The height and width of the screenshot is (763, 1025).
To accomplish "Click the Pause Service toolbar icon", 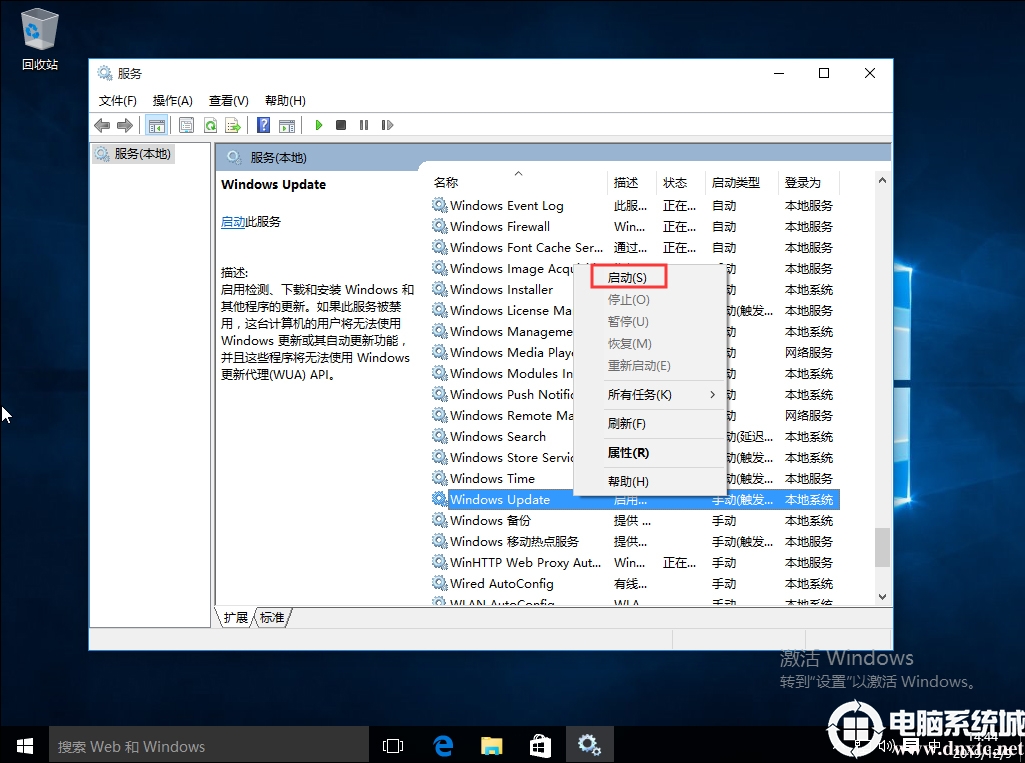I will point(363,125).
